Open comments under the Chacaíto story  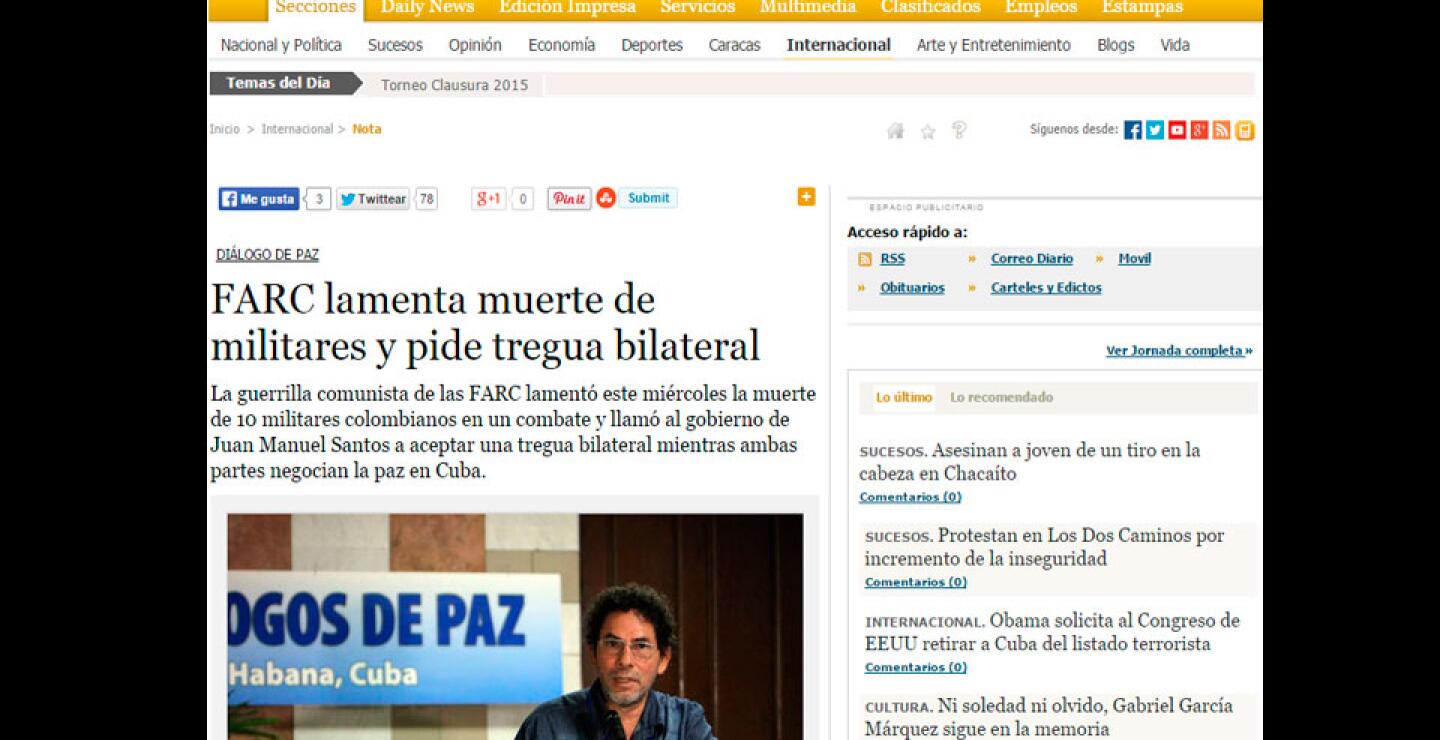pos(910,497)
